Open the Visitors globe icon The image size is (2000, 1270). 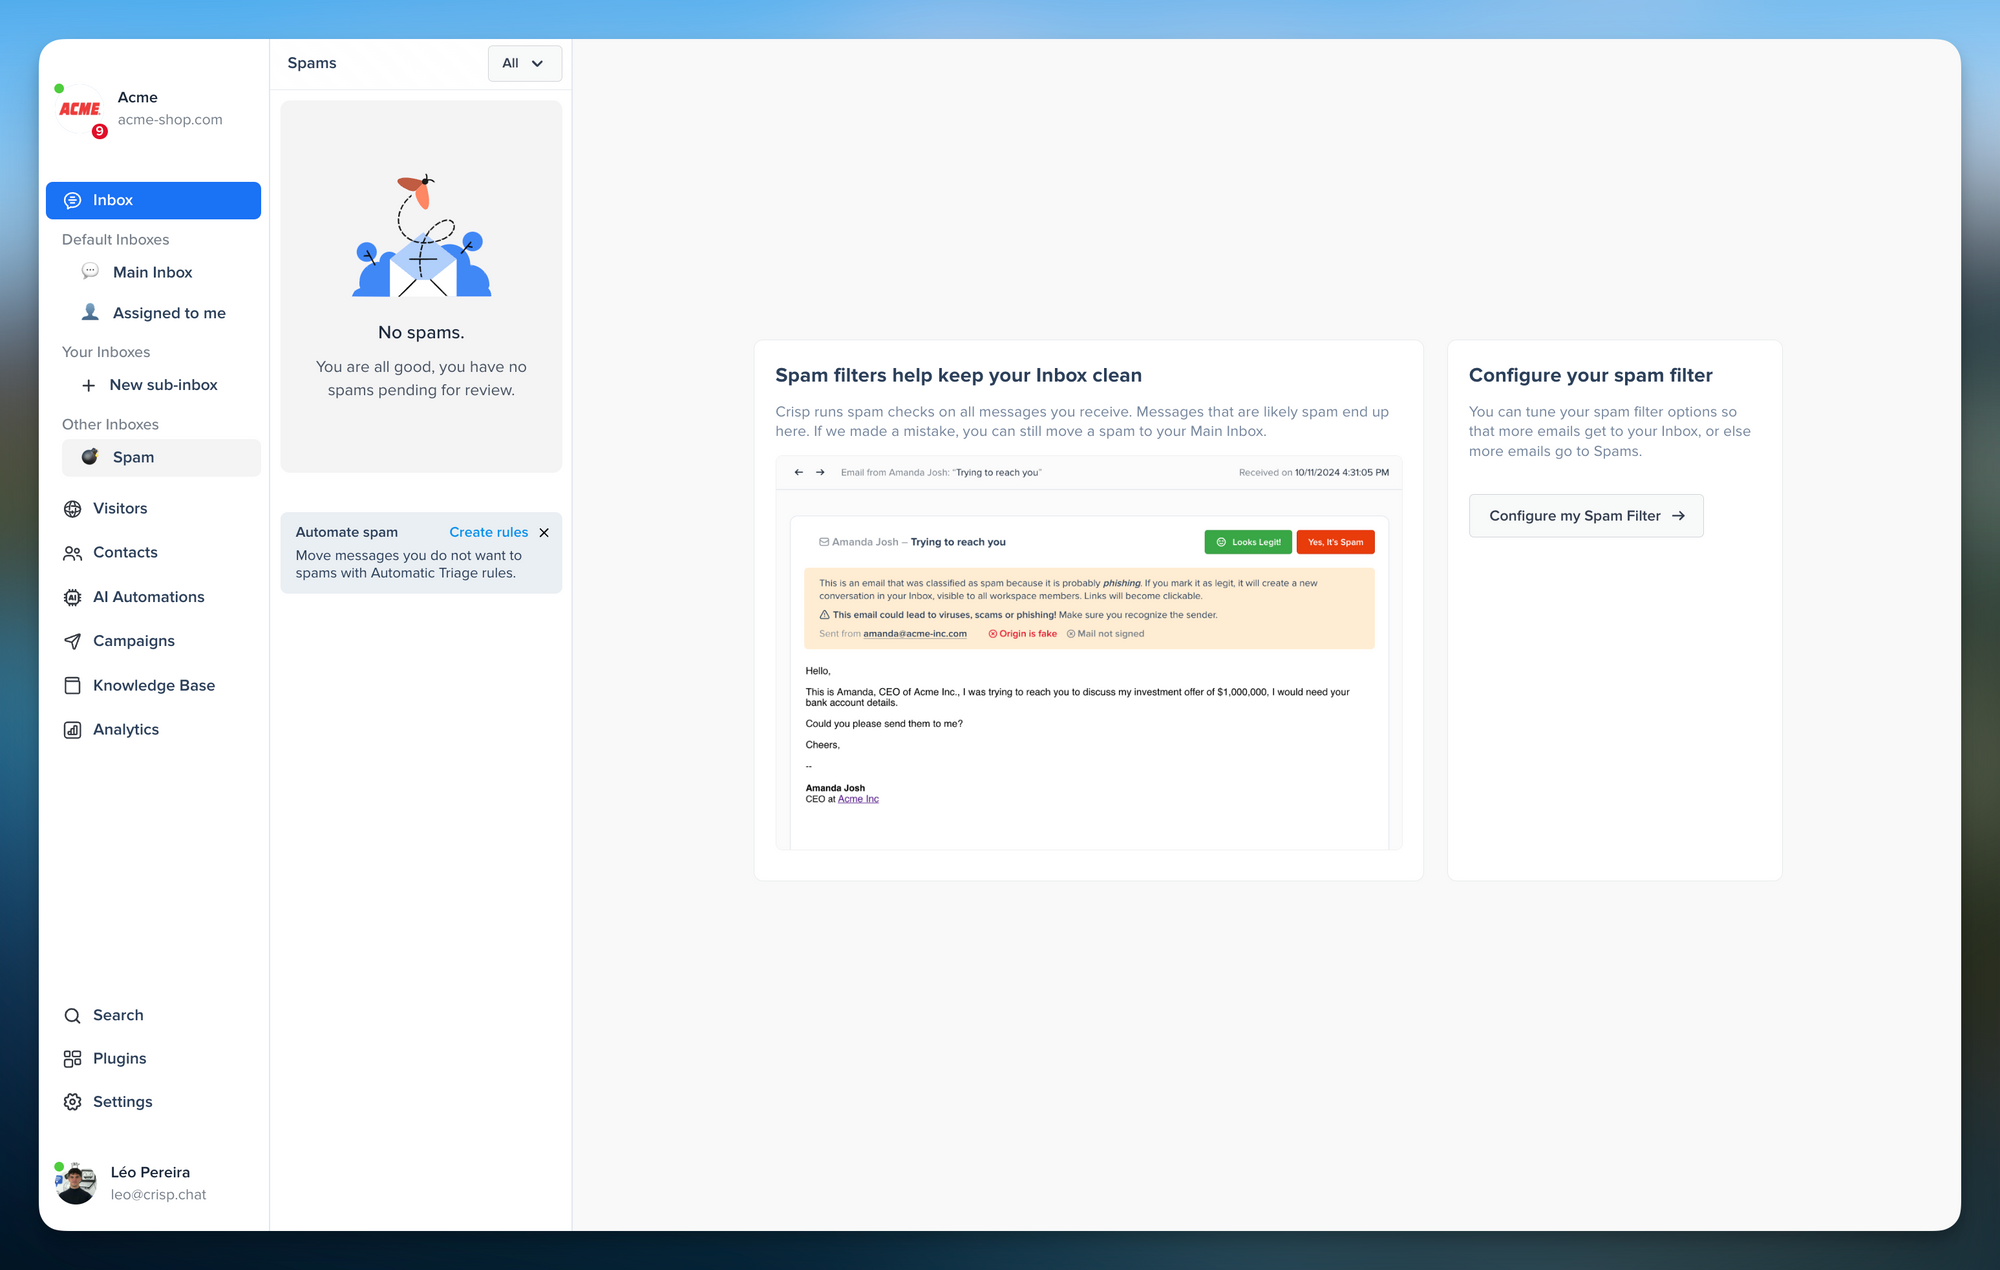coord(72,509)
